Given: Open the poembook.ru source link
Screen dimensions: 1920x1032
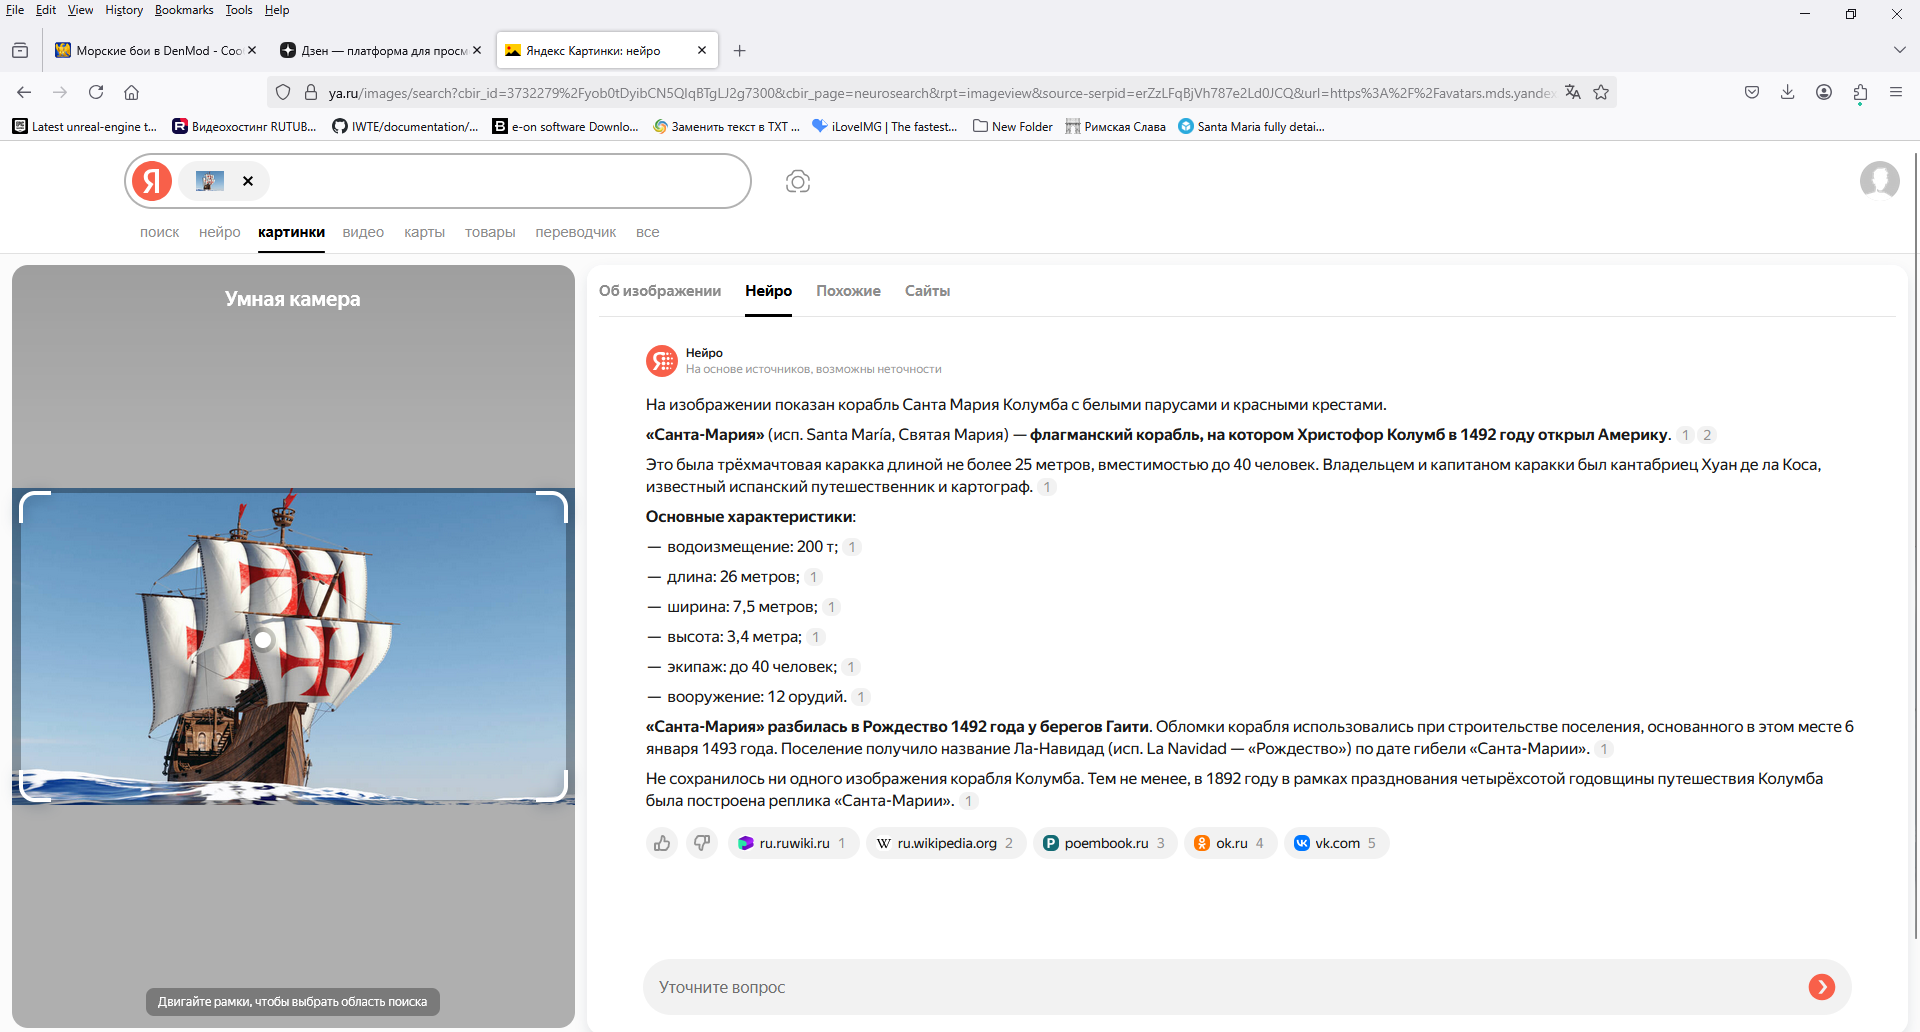Looking at the screenshot, I should click(1105, 843).
